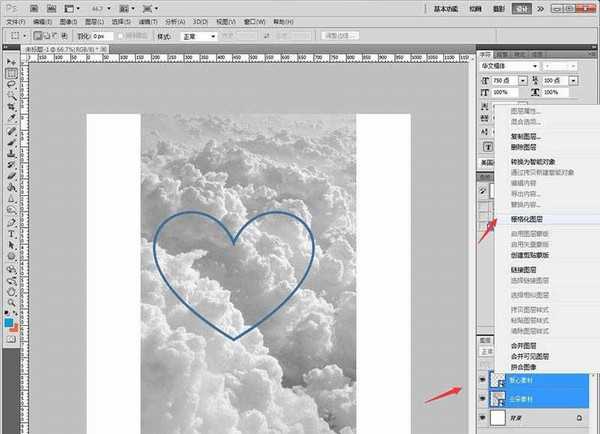Select the Move tool

coord(11,60)
